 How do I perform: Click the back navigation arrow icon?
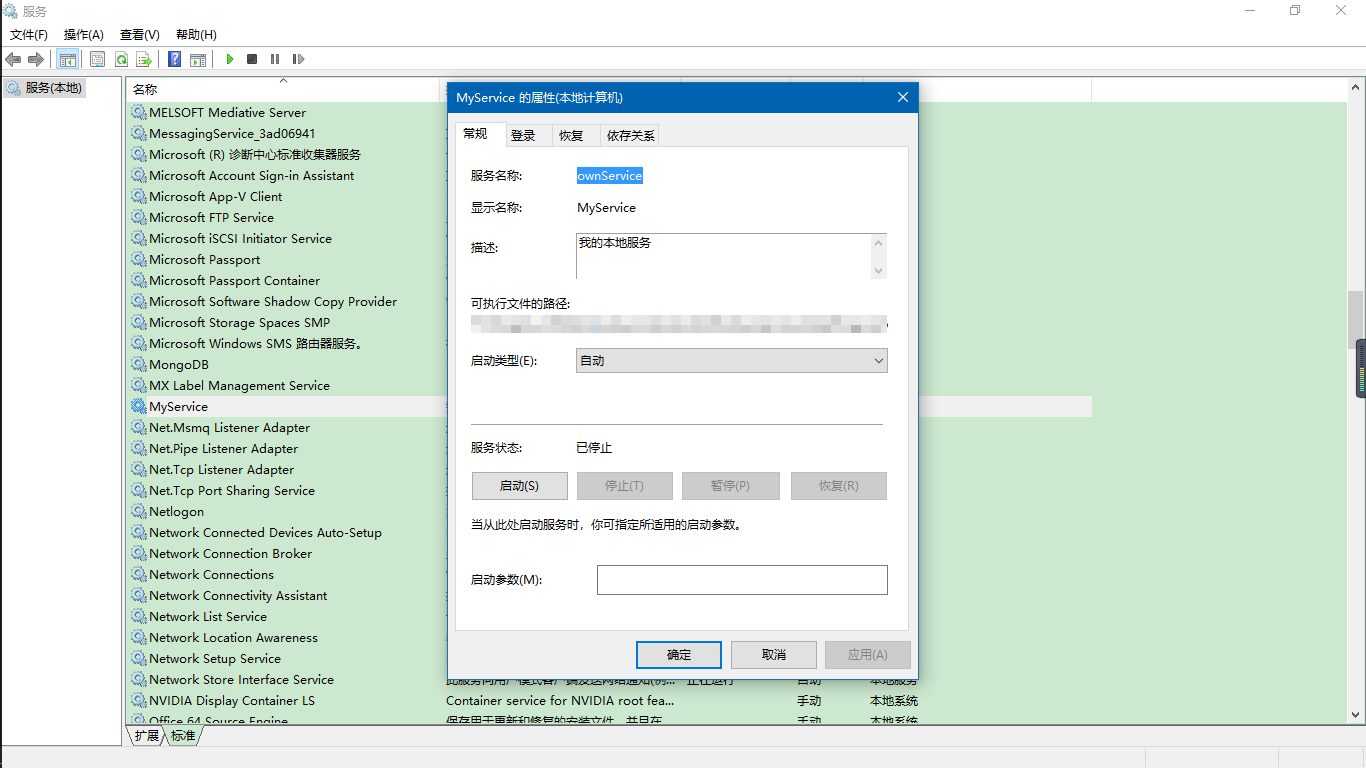[x=13, y=59]
